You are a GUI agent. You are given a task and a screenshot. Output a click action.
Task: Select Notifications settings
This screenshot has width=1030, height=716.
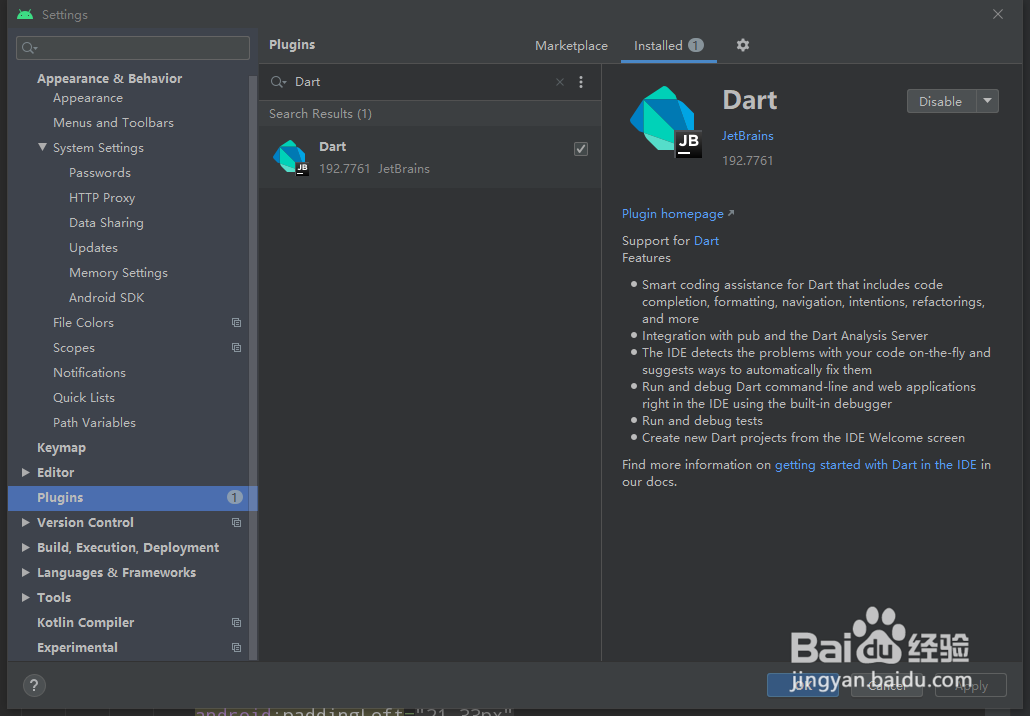pos(89,372)
